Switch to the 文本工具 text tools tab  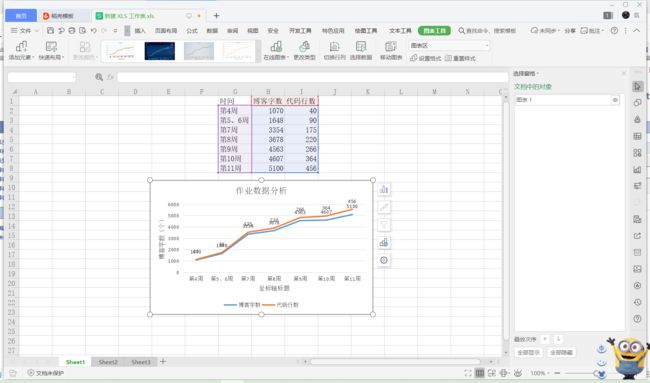[400, 31]
